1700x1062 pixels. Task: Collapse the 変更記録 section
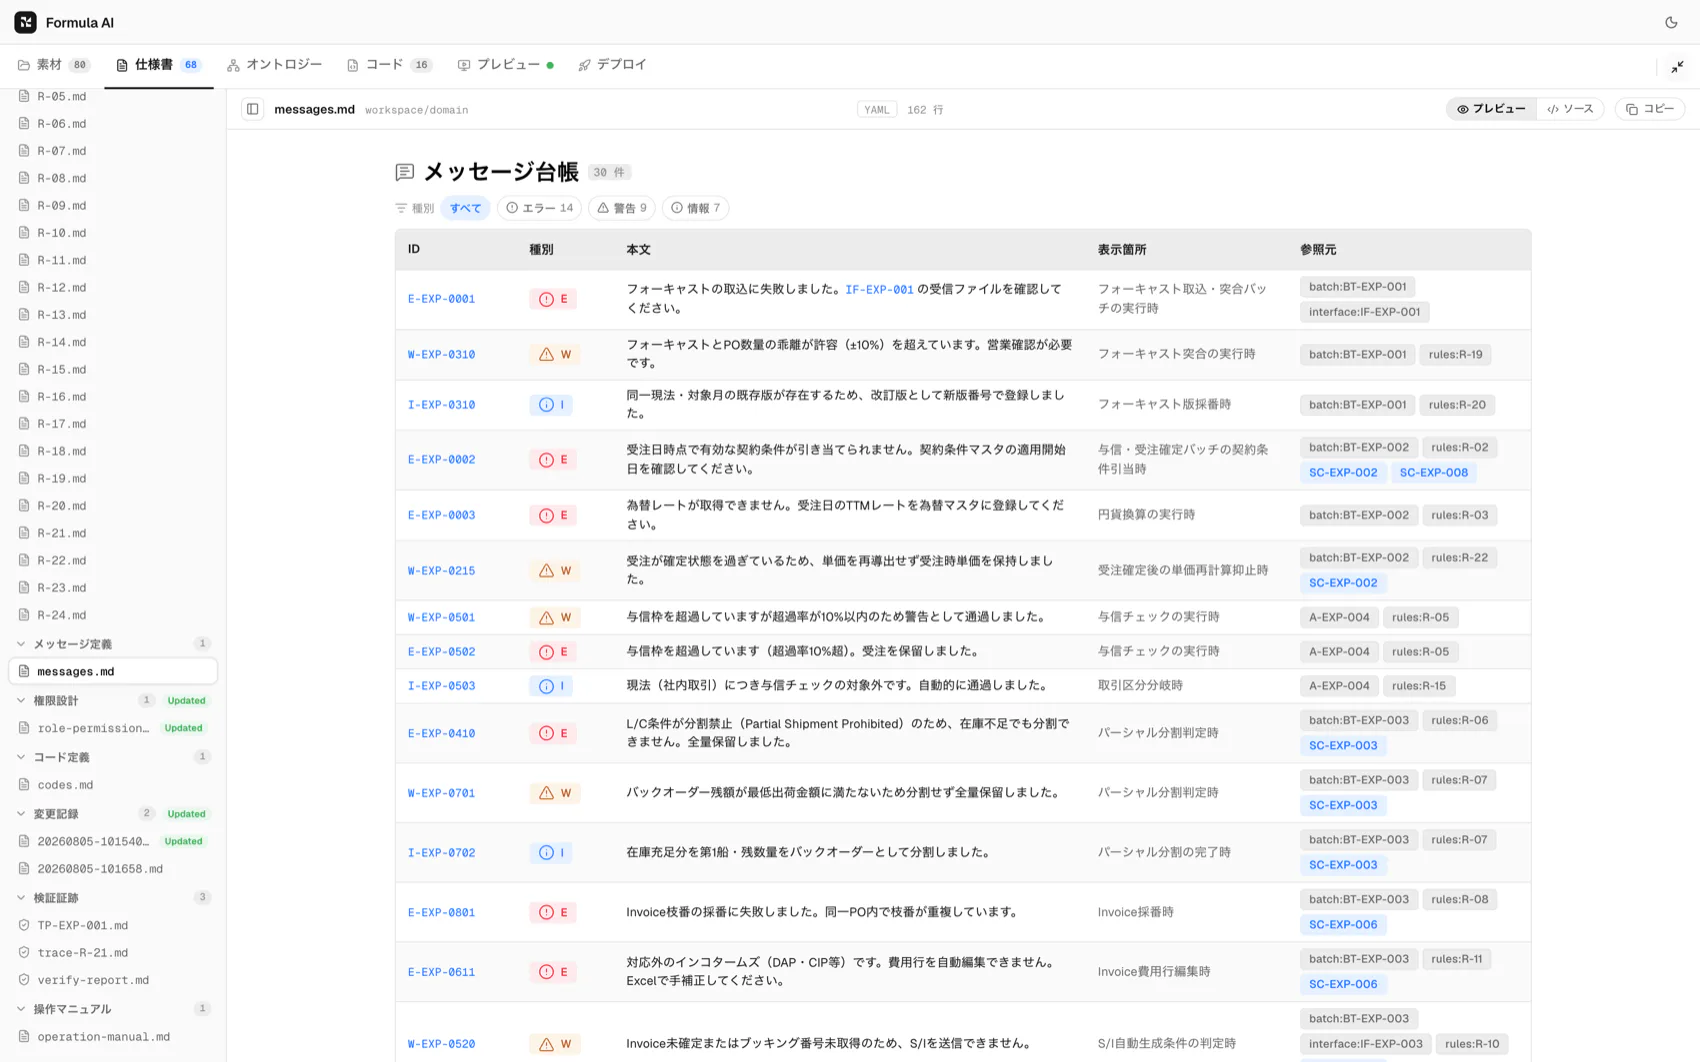pos(113,814)
